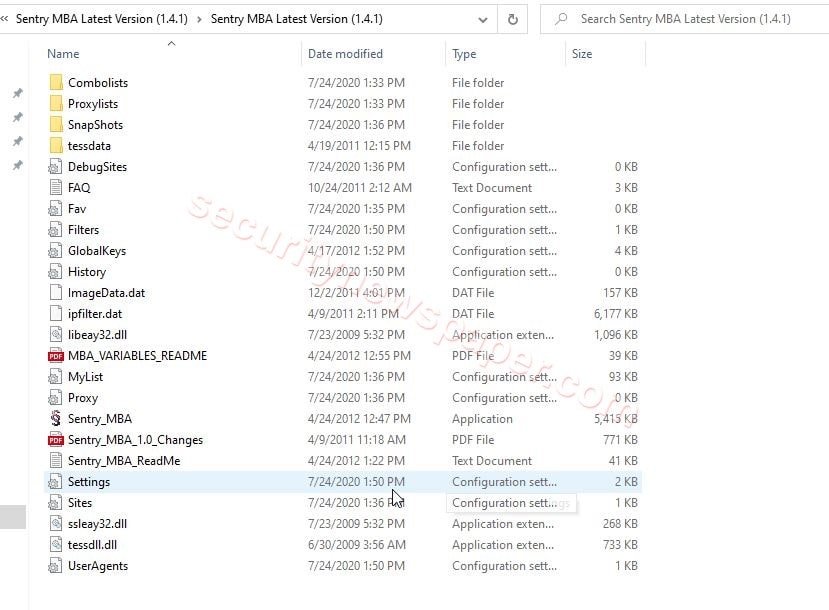Click date 4/19/2011 12:15 PM
The height and width of the screenshot is (610, 829).
359,145
